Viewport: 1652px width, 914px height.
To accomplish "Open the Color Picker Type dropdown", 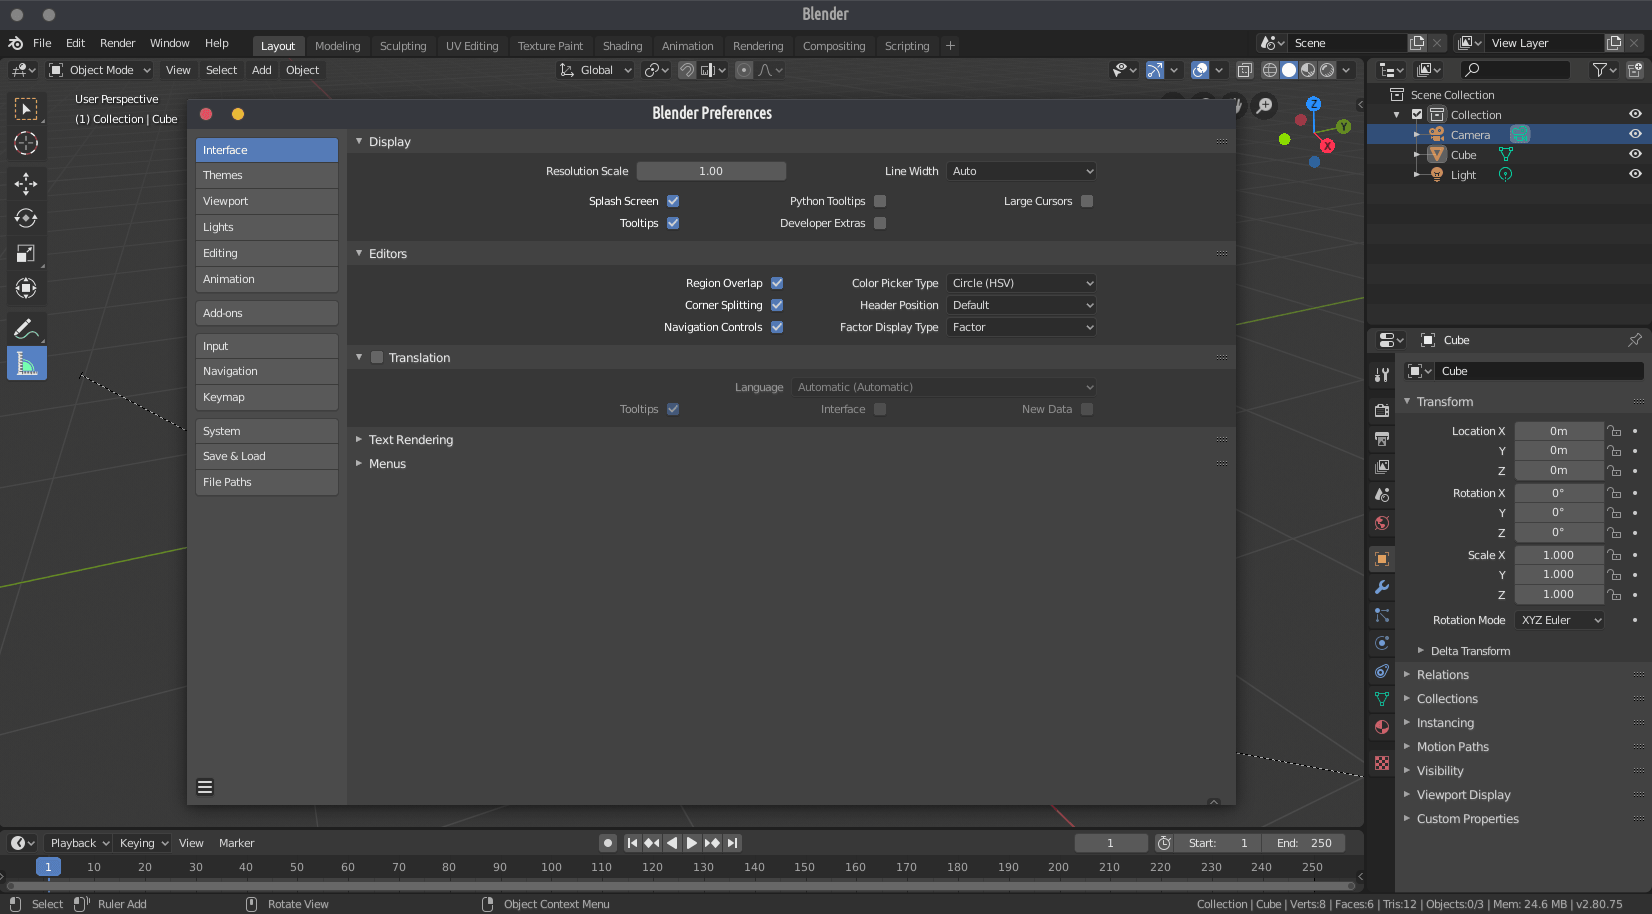I will (1021, 283).
